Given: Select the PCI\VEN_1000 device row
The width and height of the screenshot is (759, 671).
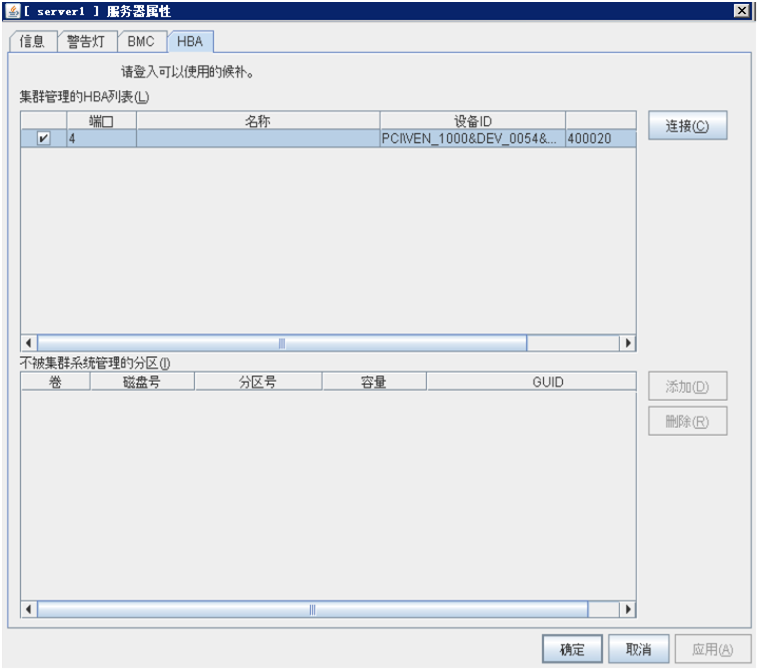Looking at the screenshot, I should point(470,139).
